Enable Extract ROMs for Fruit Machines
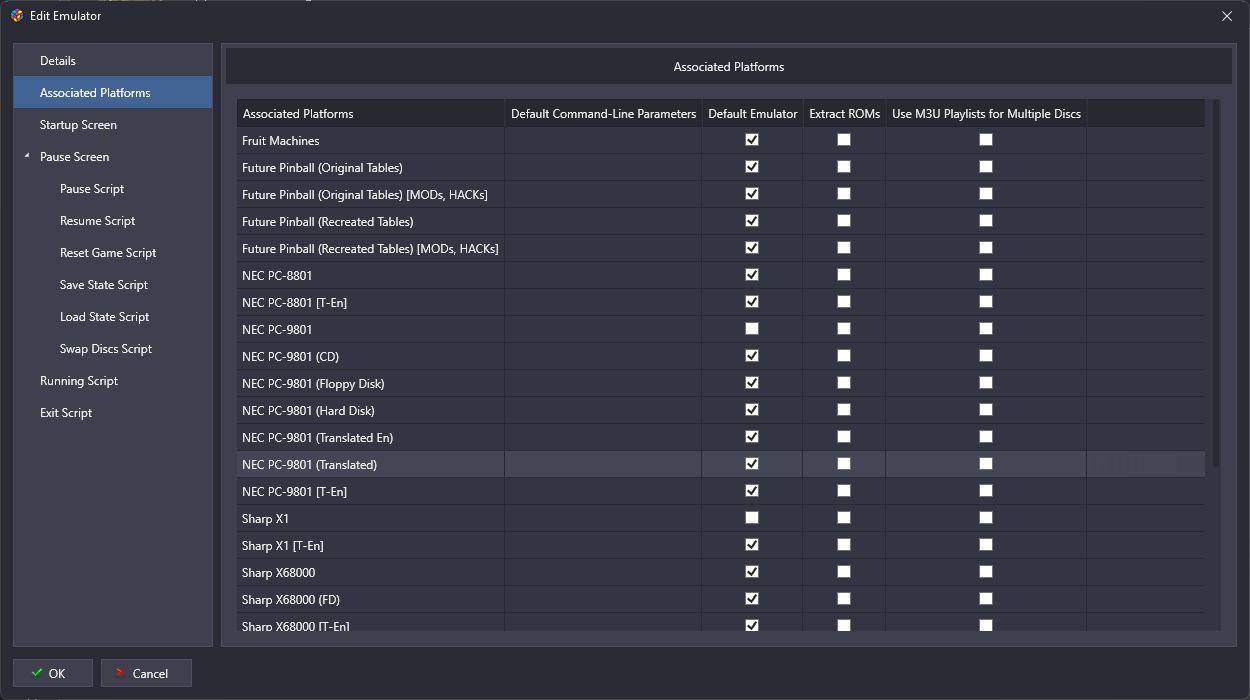 coord(844,140)
